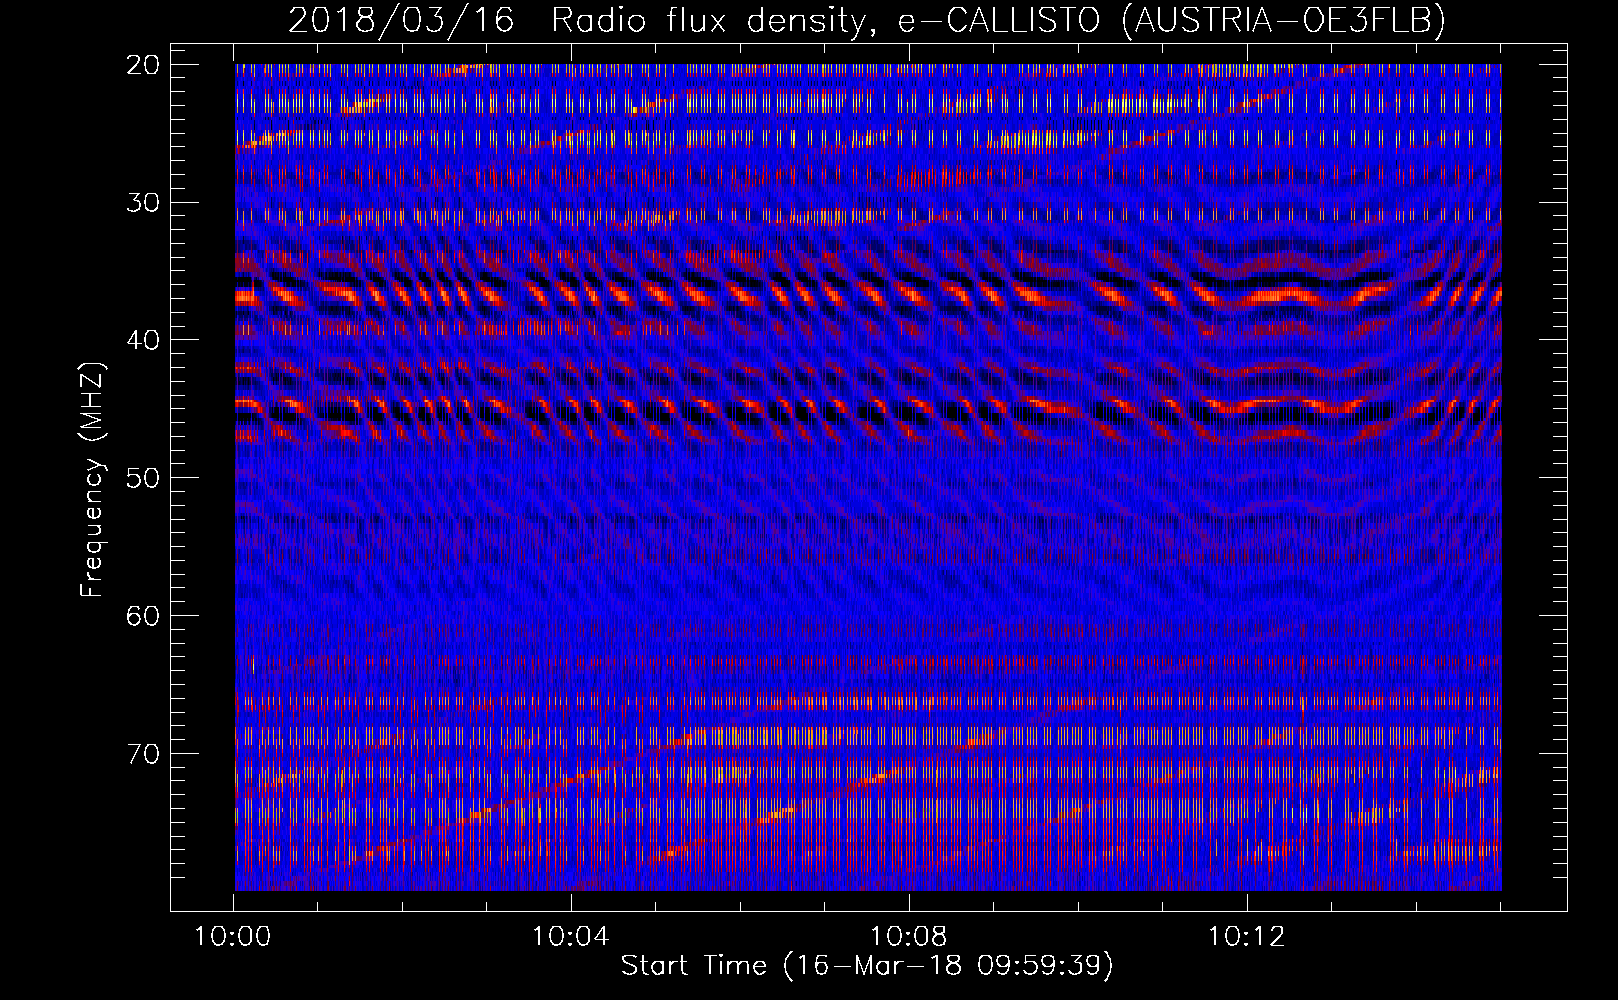Click the "Frequency (MHZ)" y-axis label

[x=92, y=480]
